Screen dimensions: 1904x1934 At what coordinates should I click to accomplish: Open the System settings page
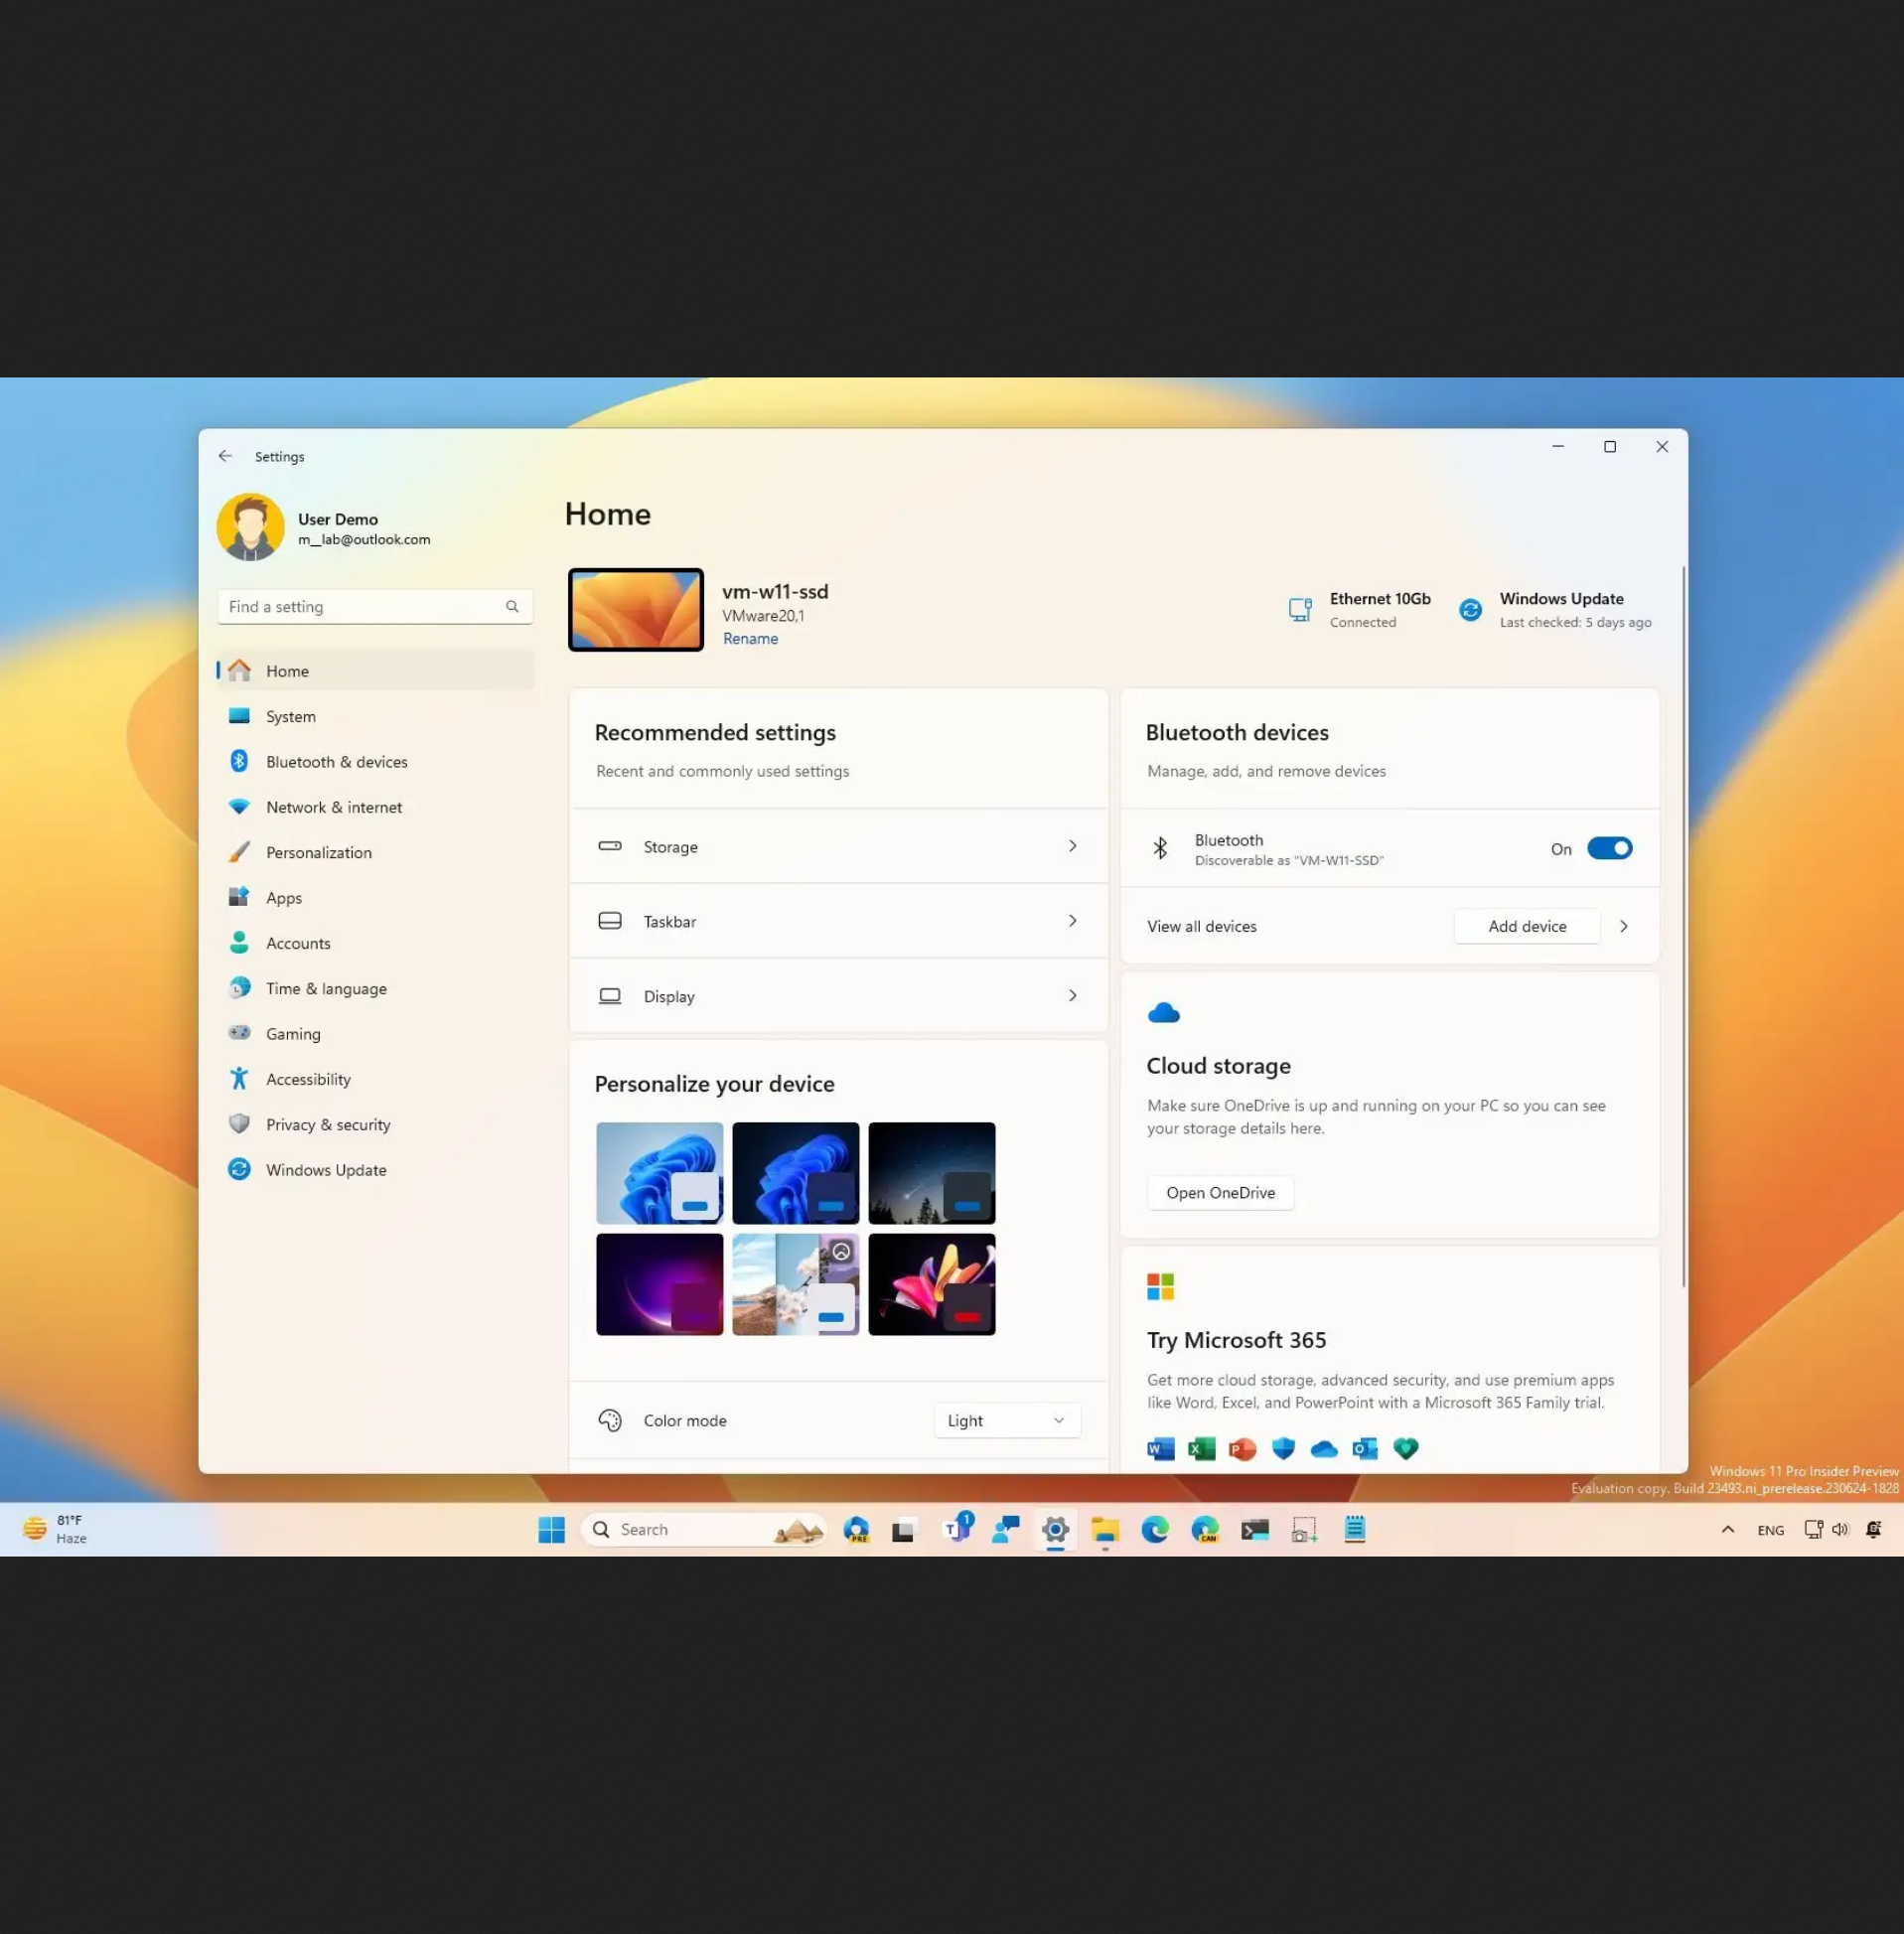375,716
